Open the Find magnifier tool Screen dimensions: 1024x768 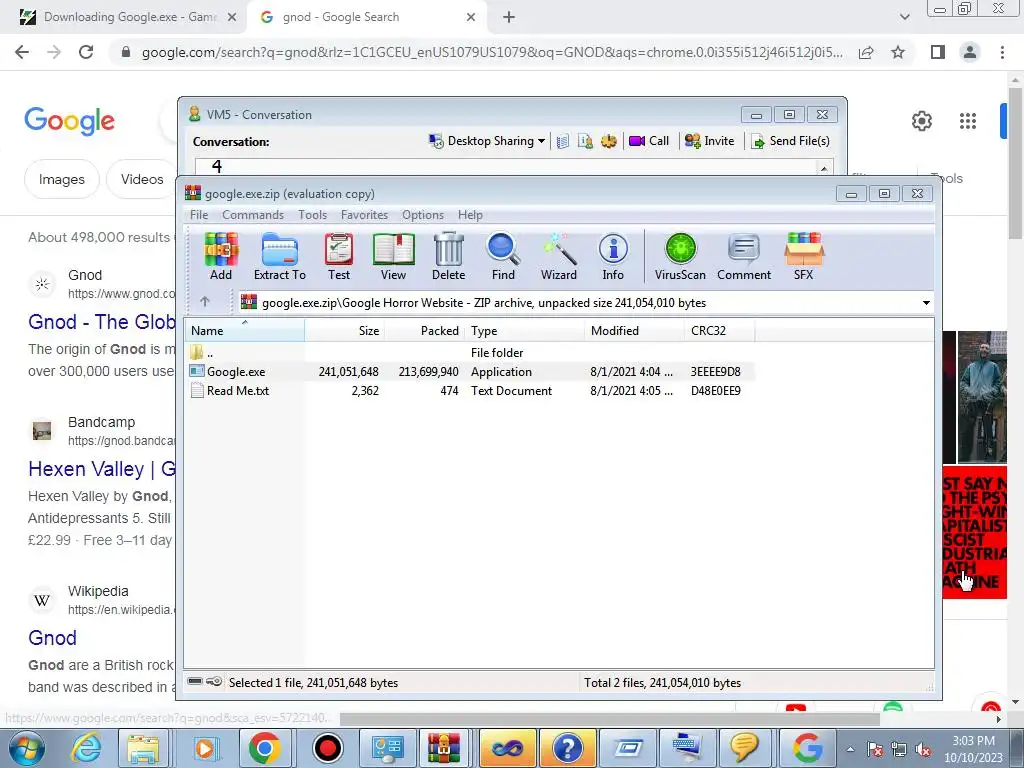pyautogui.click(x=503, y=257)
